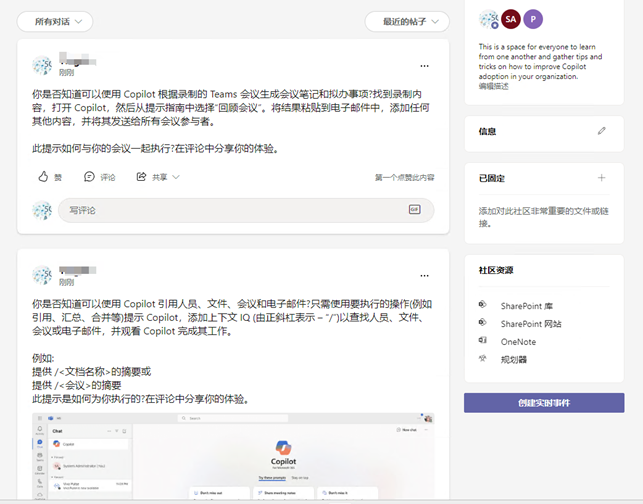
Task: Click 创建实时事件 button
Action: click(x=544, y=403)
